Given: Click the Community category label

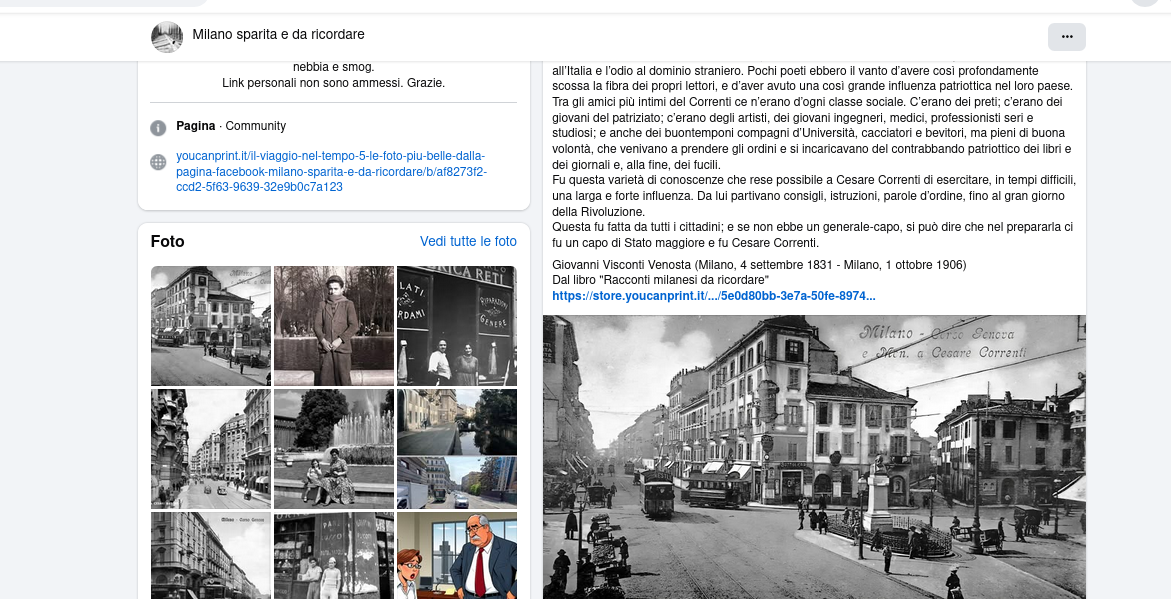Looking at the screenshot, I should pos(256,126).
